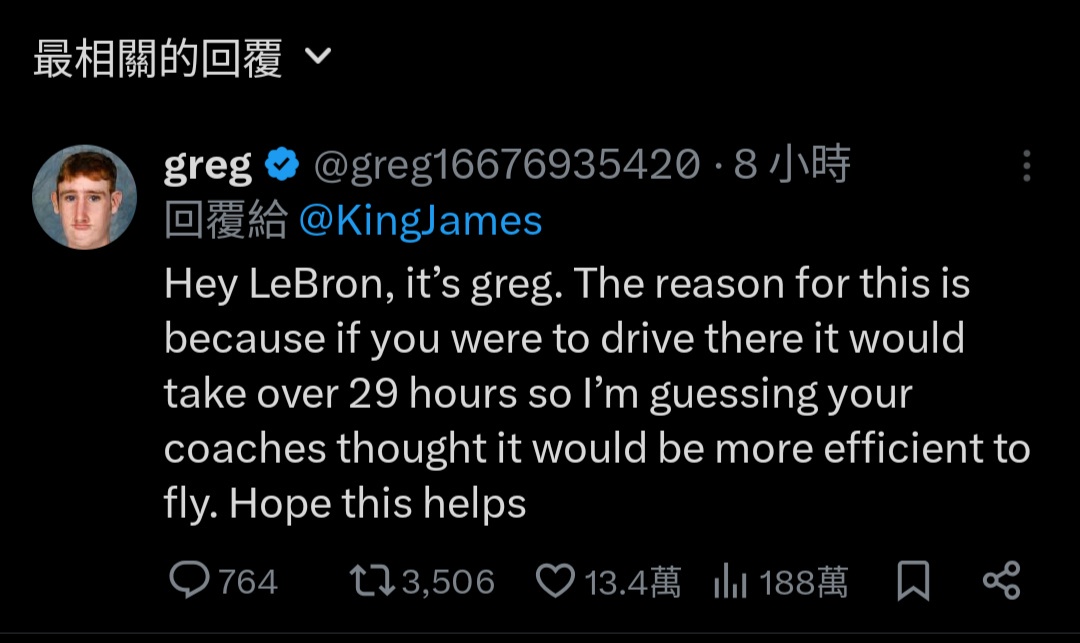This screenshot has width=1080, height=643.
Task: Open greg's profile picture
Action: (x=85, y=196)
